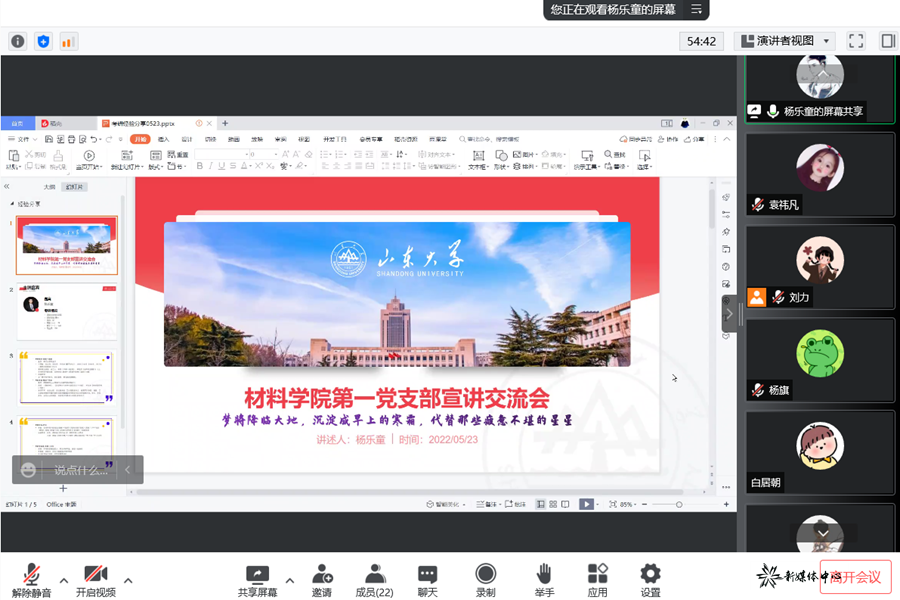Toggle Share Screen (共享屏幕)

(257, 579)
